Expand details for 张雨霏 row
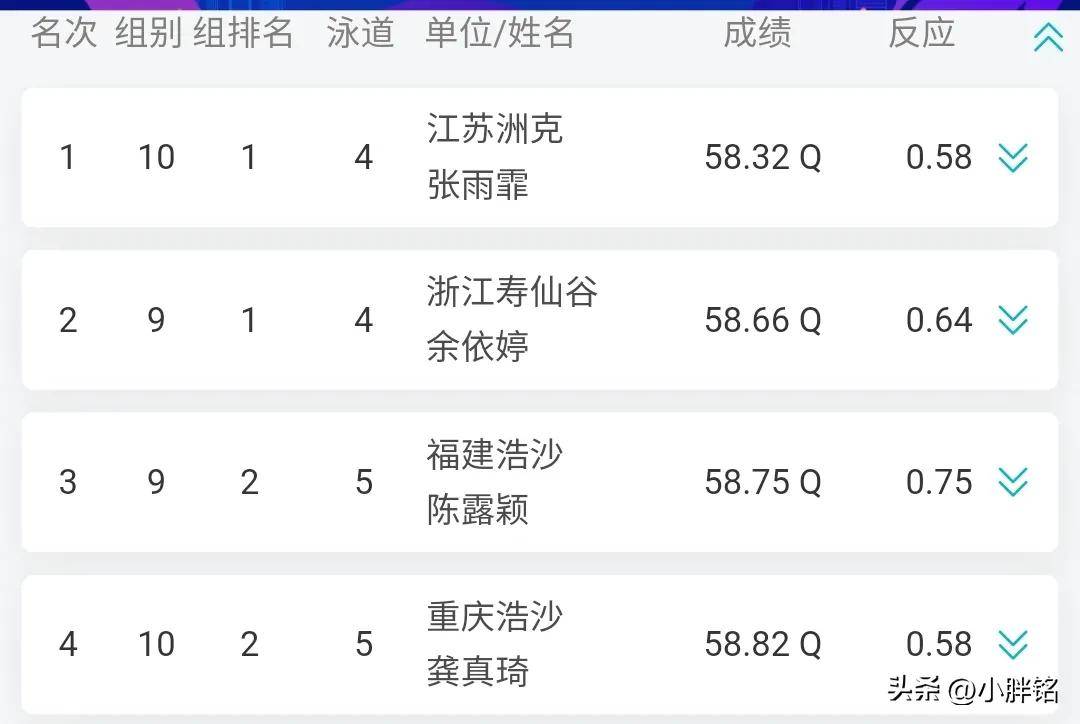Image resolution: width=1080 pixels, height=724 pixels. pos(1012,158)
